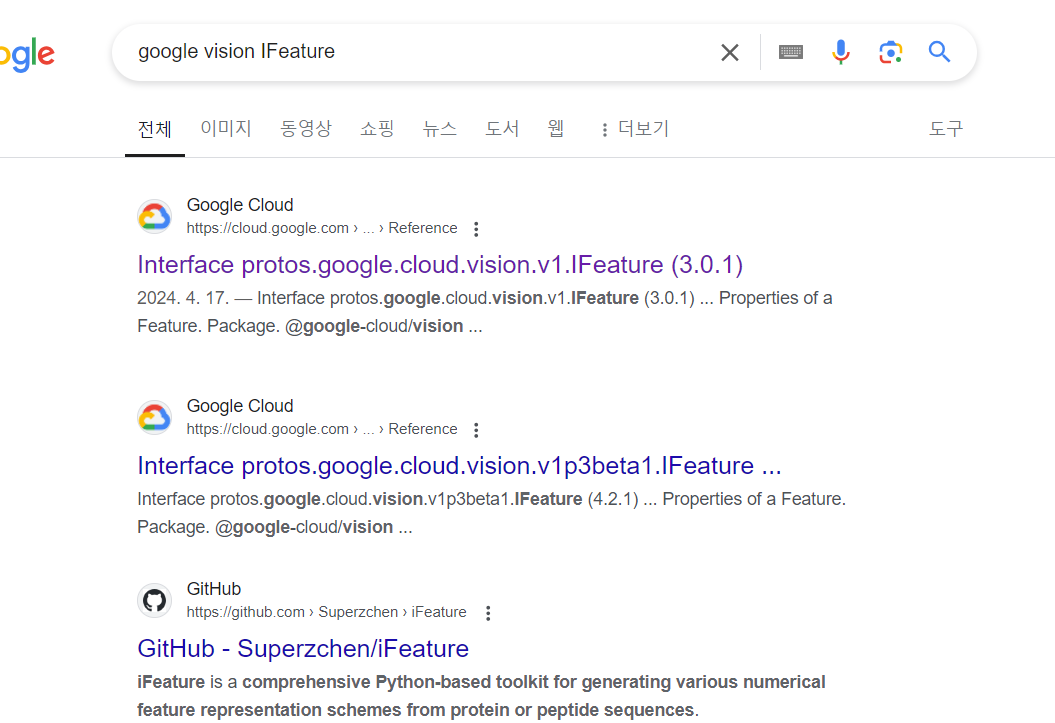Switch to the 쇼핑 (Shopping) tab
The width and height of the screenshot is (1055, 723).
click(377, 128)
